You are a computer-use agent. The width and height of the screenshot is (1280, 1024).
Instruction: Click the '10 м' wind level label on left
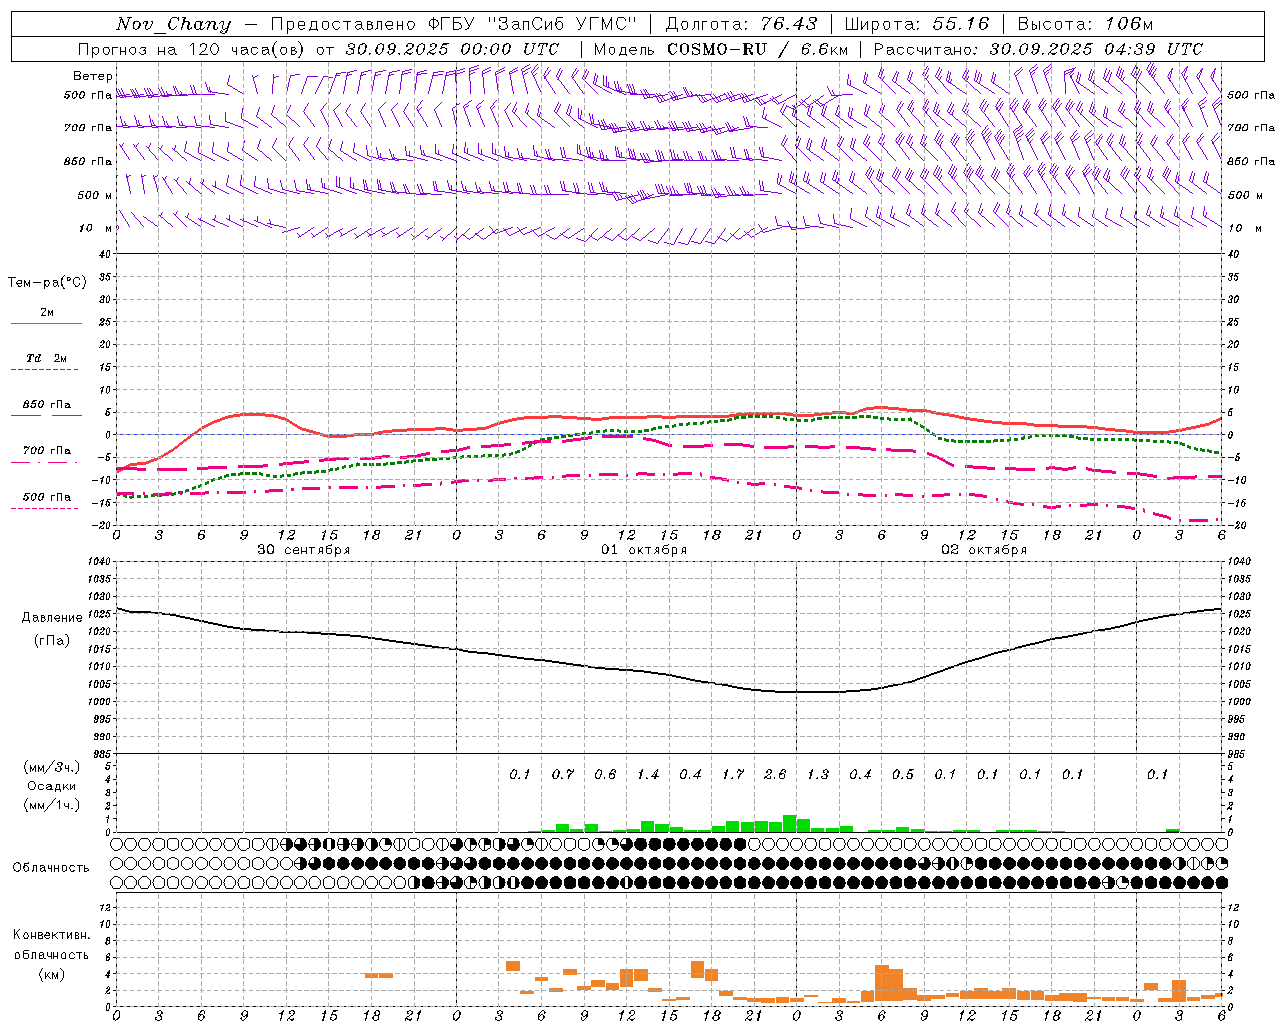point(97,228)
